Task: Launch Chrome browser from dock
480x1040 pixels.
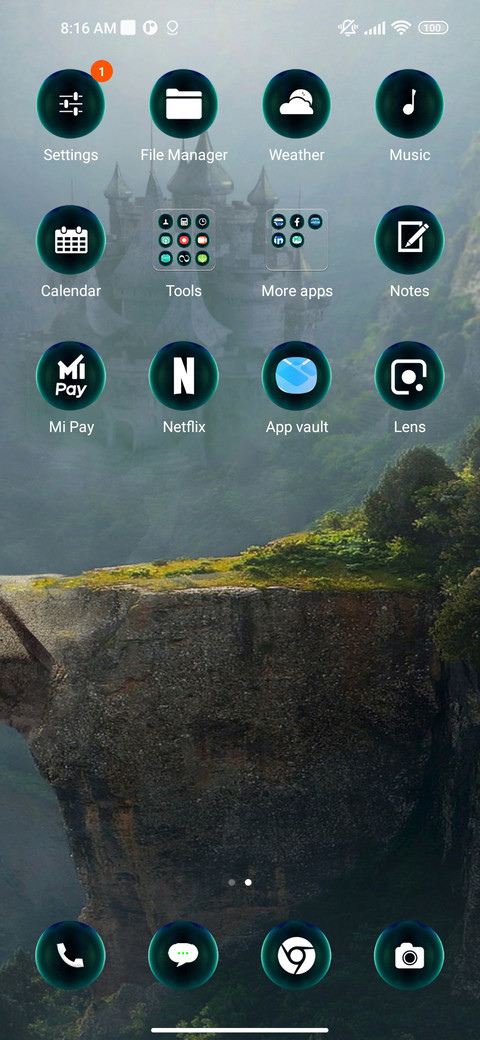Action: point(296,956)
